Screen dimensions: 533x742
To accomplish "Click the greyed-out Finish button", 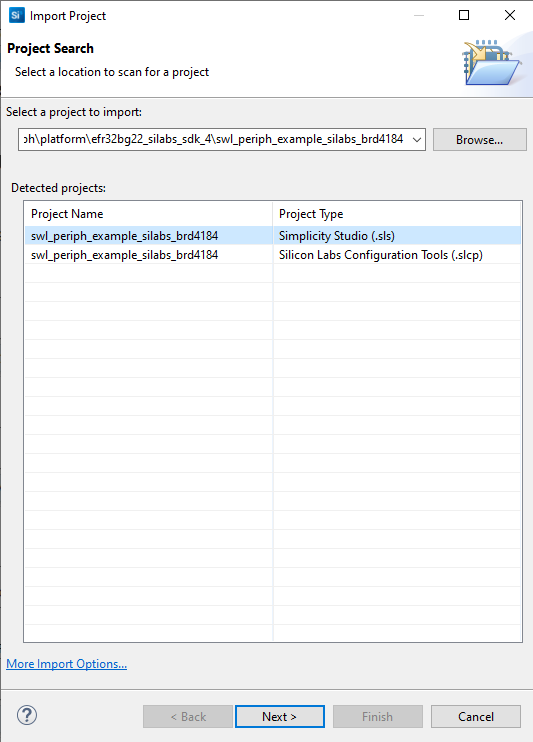I will [x=378, y=716].
